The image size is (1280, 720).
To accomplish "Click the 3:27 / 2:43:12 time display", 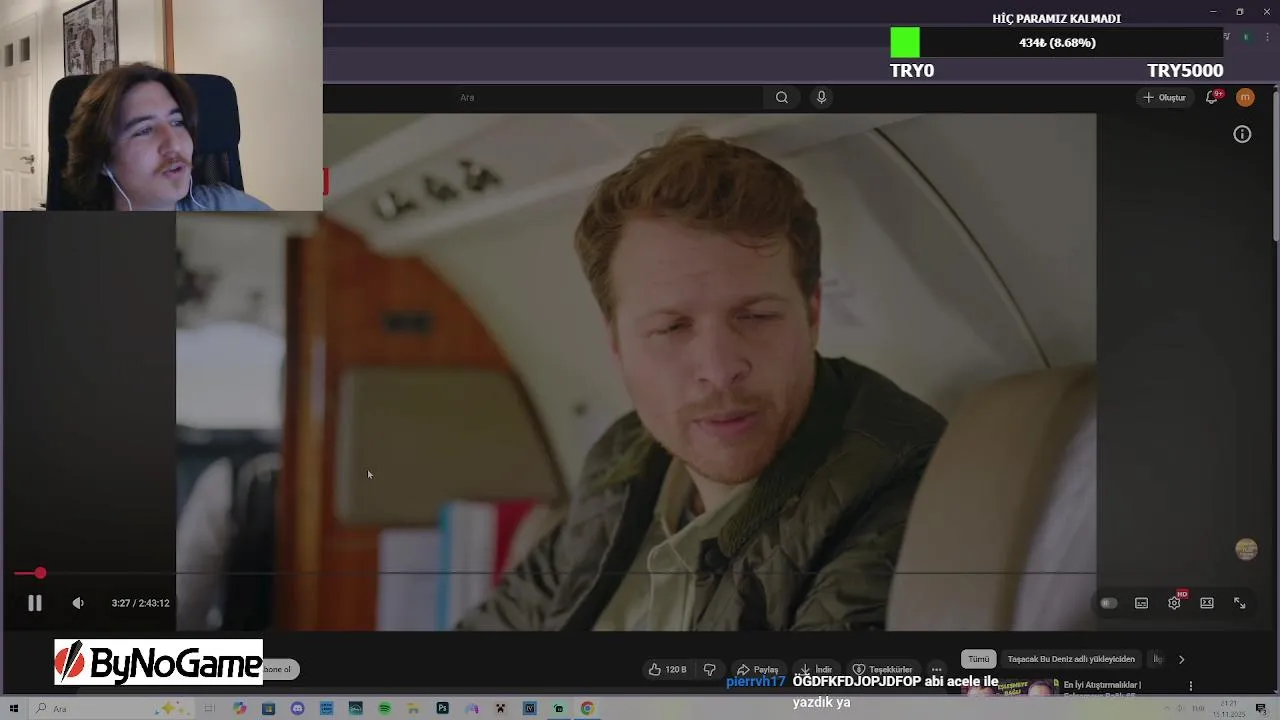I will pos(140,603).
